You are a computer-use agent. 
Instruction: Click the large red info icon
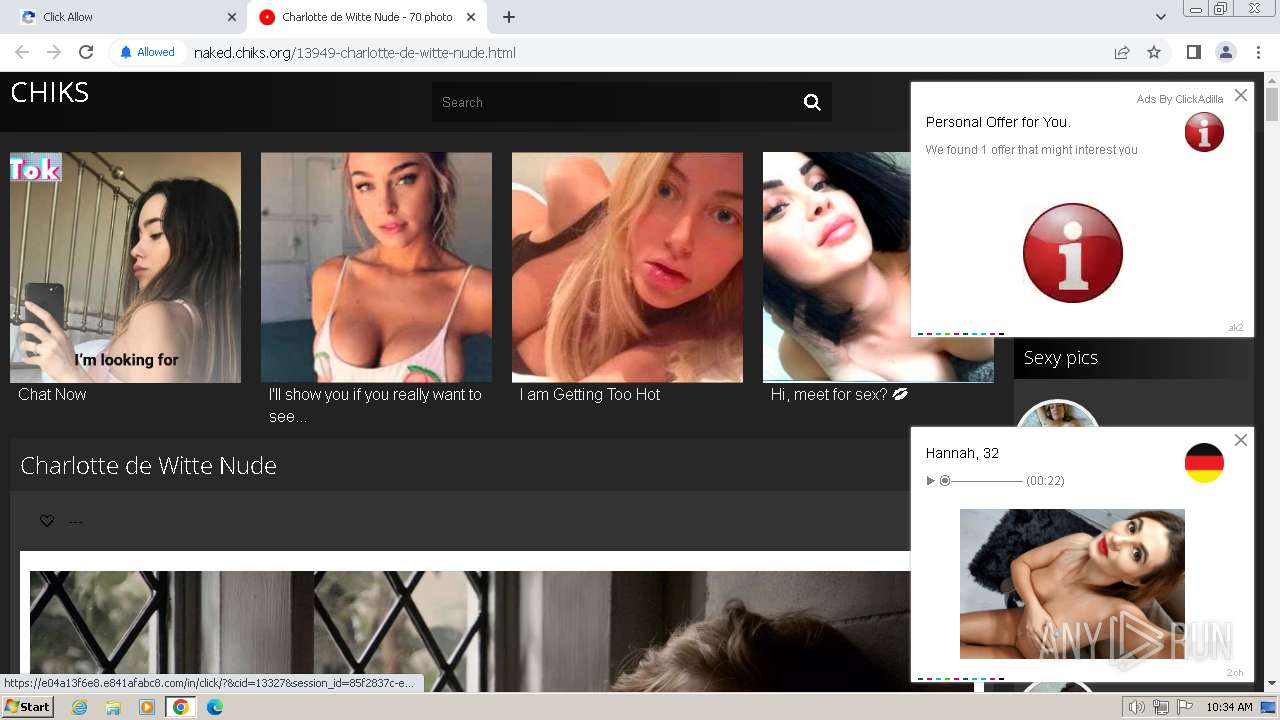click(1073, 253)
